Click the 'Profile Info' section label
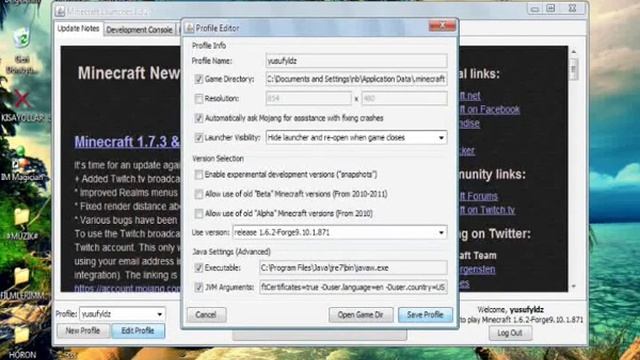Viewport: 640px width, 360px height. pos(209,45)
